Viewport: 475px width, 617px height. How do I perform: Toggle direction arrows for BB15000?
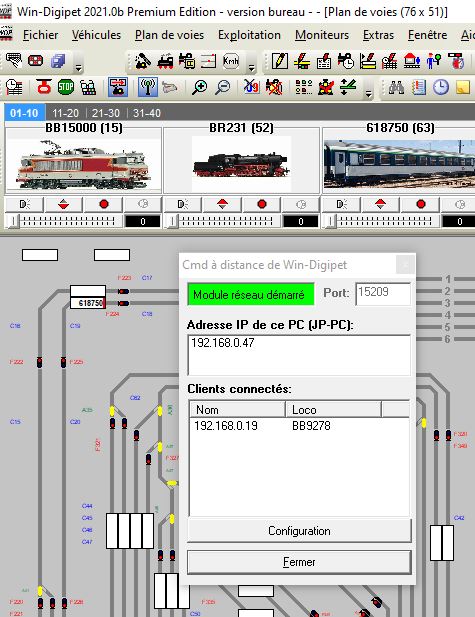point(64,204)
